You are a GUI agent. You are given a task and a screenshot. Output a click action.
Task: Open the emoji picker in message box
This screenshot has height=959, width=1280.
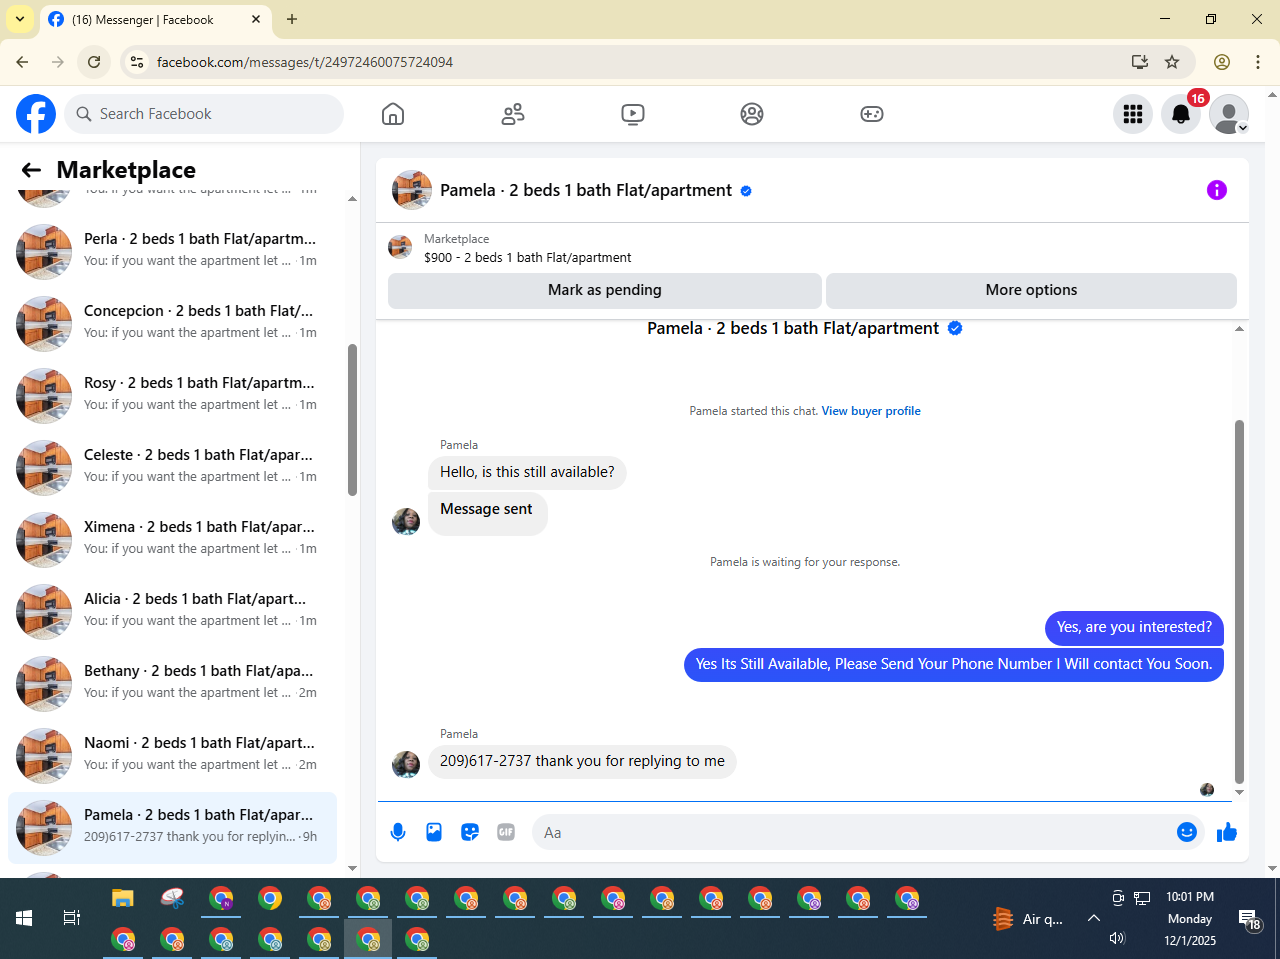pos(1187,832)
